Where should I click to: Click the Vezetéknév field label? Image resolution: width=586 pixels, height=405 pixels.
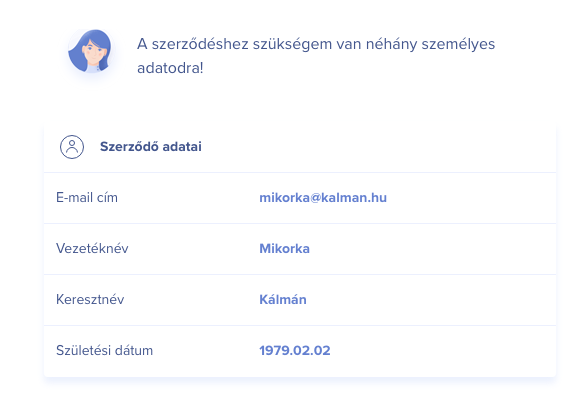click(x=92, y=248)
